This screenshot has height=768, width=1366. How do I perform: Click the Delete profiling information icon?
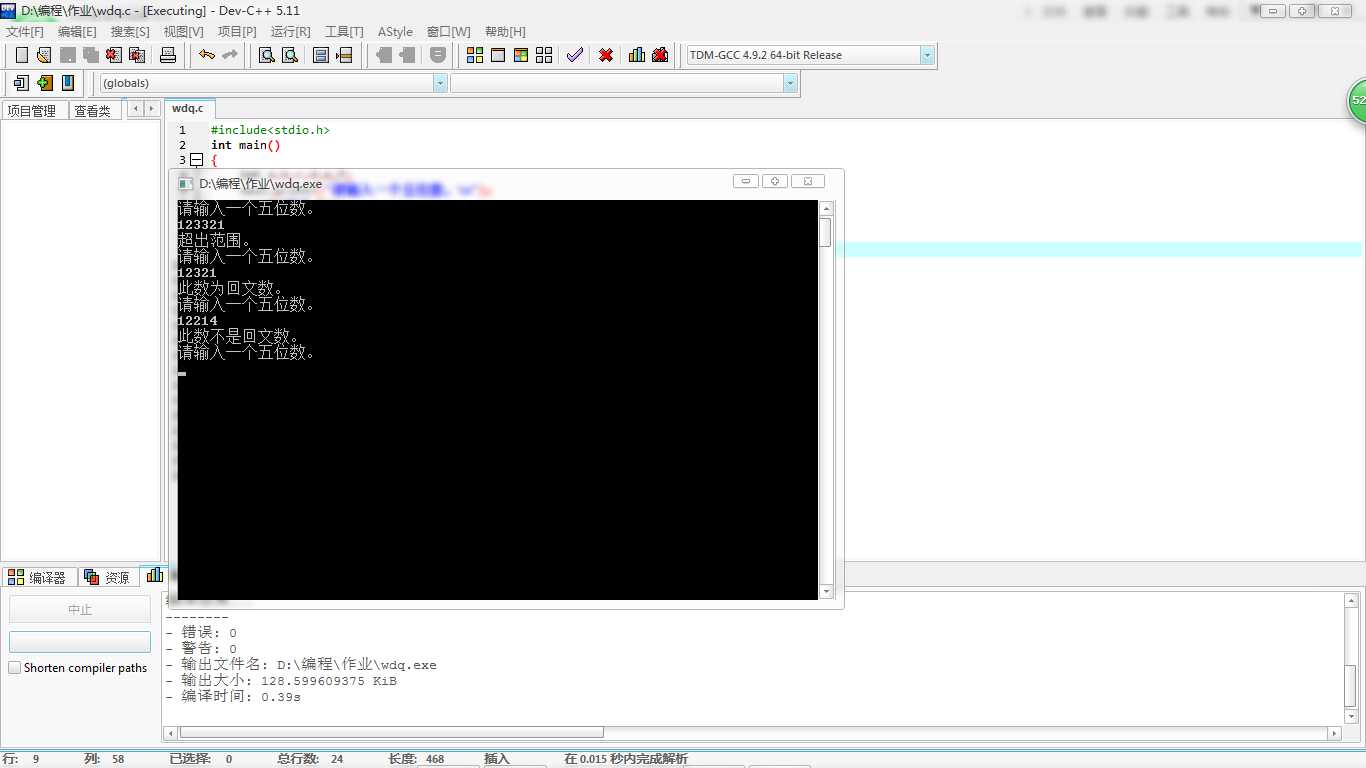(660, 55)
